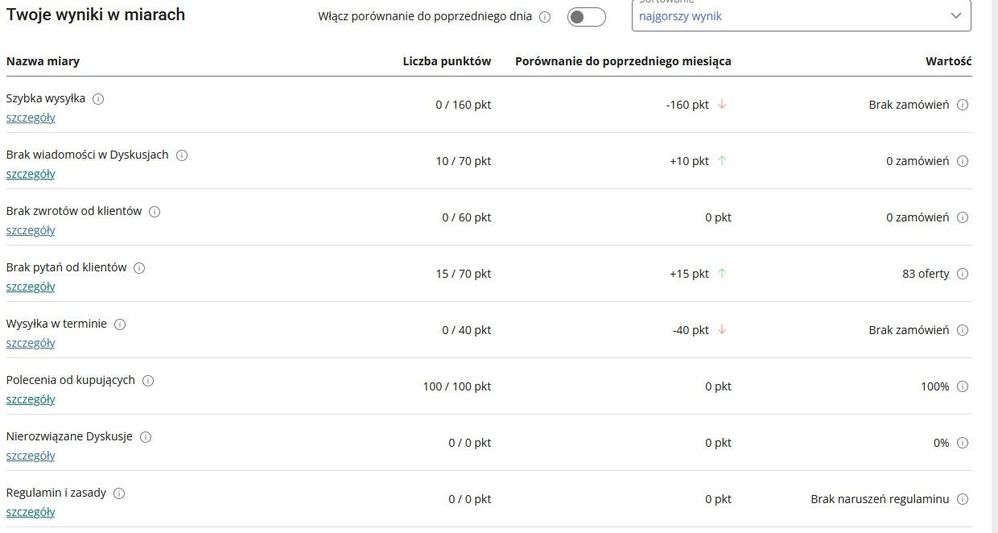998x533 pixels.
Task: Open the Sortowanie dropdown showing najgorszy wynik
Action: tap(800, 15)
